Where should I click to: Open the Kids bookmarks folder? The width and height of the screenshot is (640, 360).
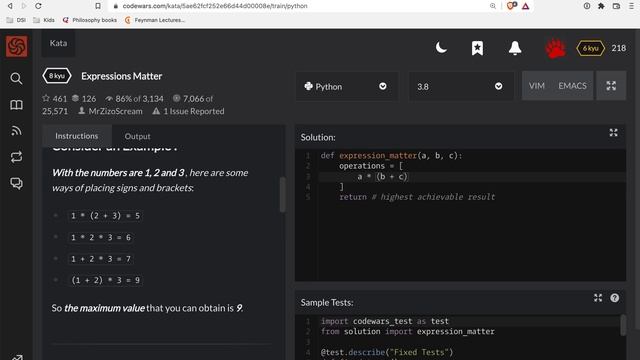[x=44, y=20]
